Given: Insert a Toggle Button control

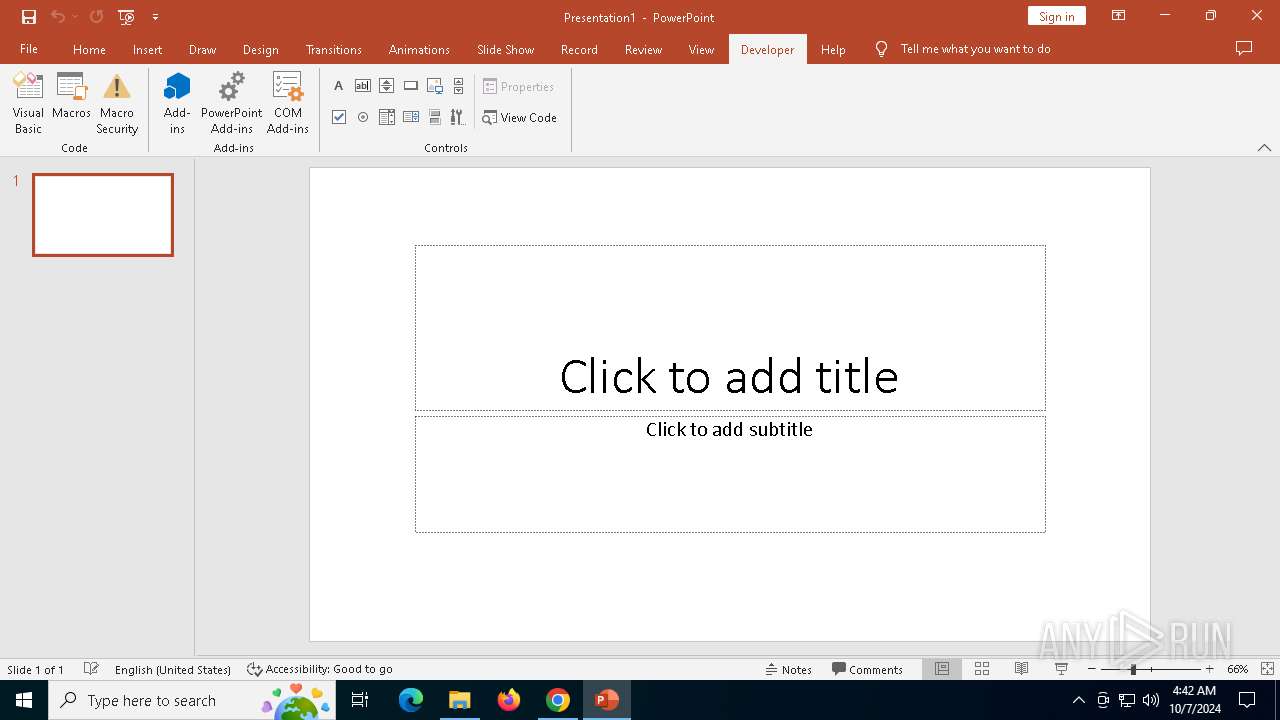Looking at the screenshot, I should [435, 117].
